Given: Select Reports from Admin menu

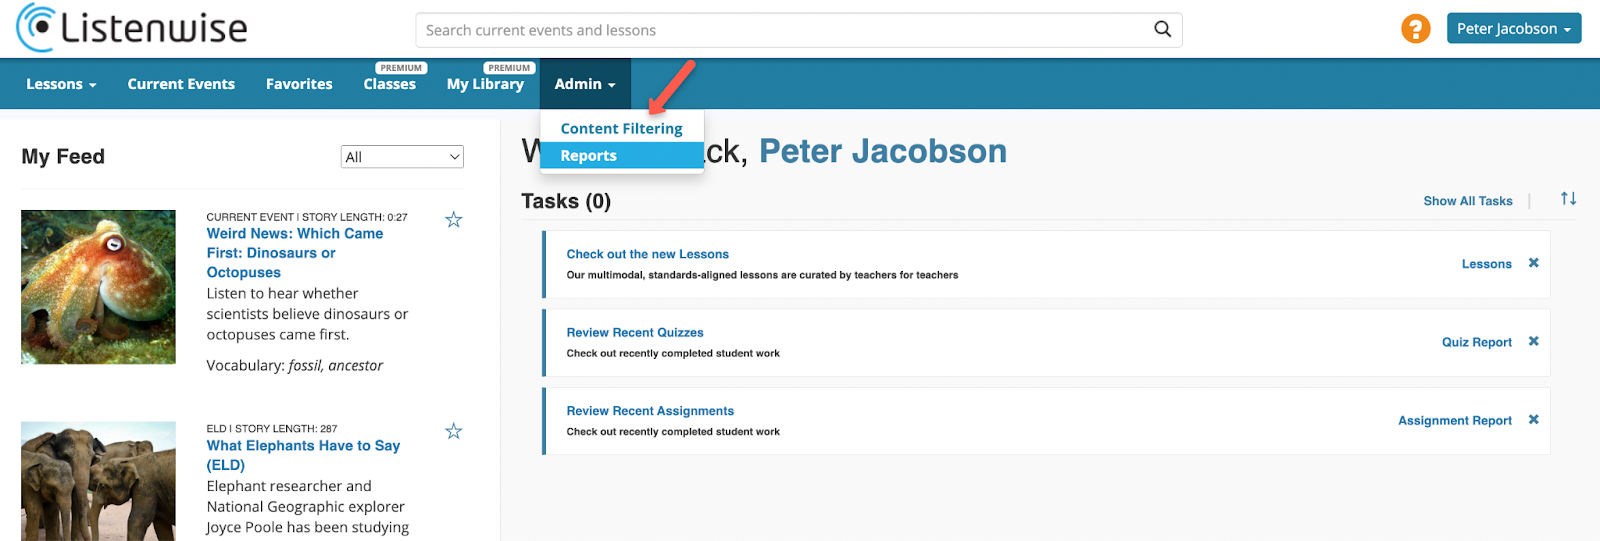Looking at the screenshot, I should 621,156.
